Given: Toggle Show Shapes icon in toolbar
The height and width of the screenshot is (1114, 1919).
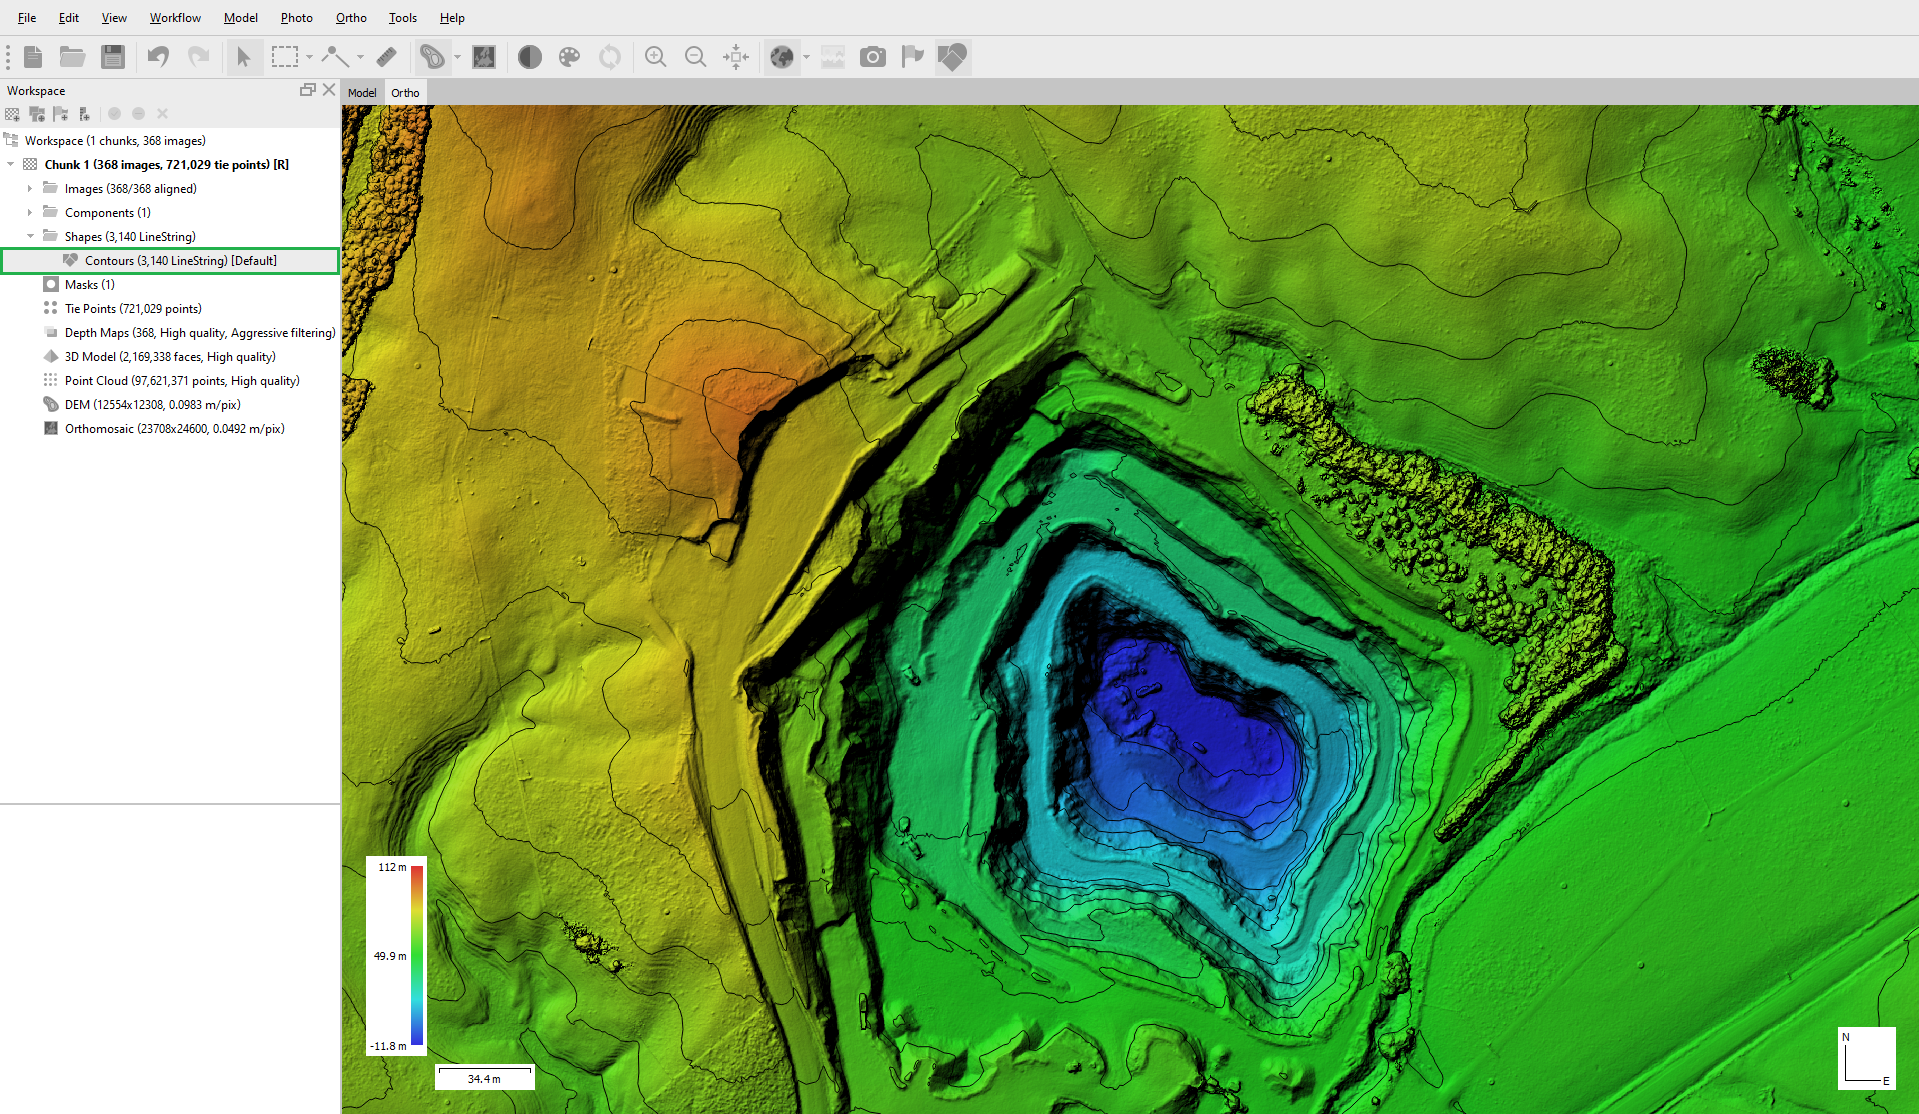Looking at the screenshot, I should 952,57.
